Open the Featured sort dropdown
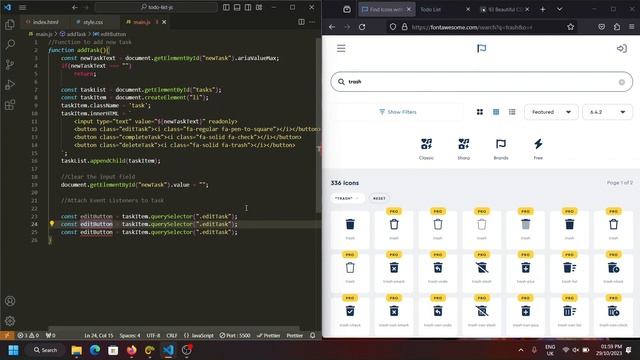The height and width of the screenshot is (360, 640). tap(551, 112)
